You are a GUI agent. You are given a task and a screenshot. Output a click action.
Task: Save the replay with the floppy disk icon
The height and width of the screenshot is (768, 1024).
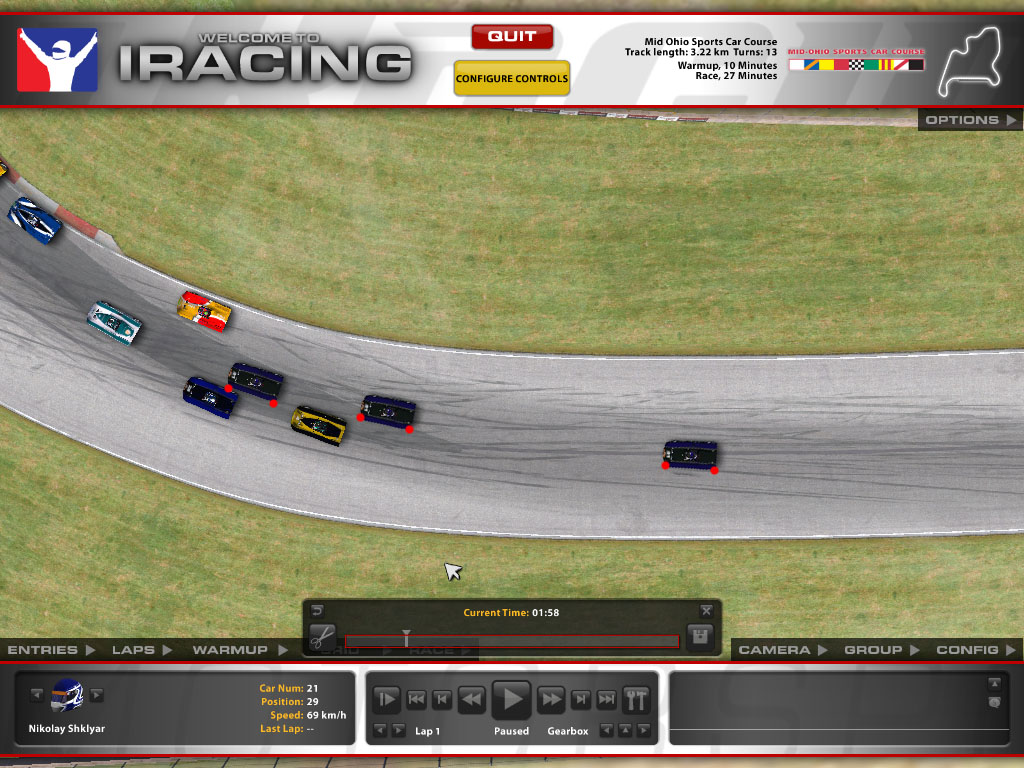pyautogui.click(x=701, y=637)
